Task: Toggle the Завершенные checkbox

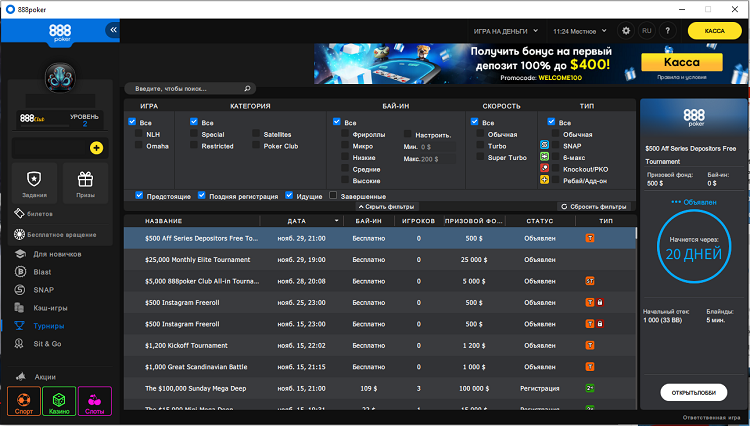Action: coord(333,196)
